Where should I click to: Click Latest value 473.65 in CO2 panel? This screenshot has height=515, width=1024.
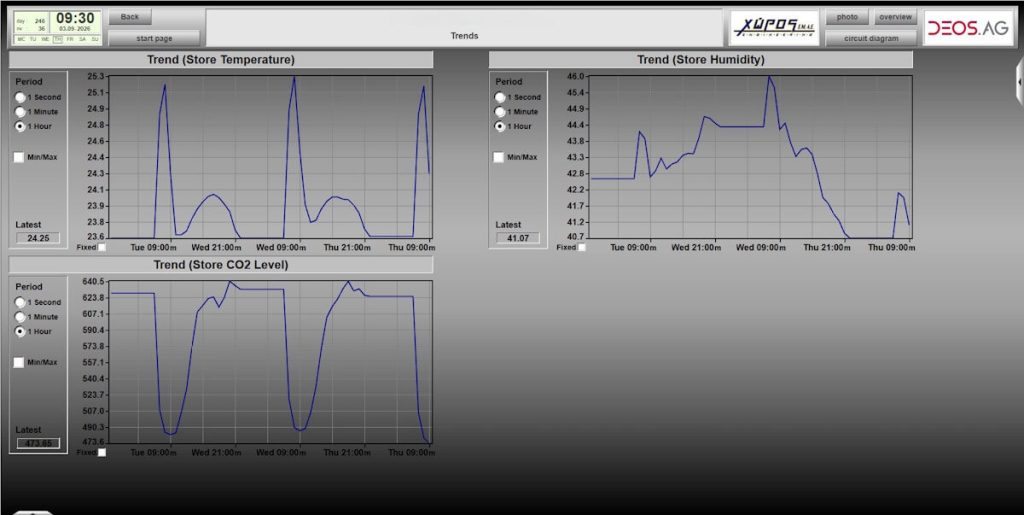(x=38, y=443)
